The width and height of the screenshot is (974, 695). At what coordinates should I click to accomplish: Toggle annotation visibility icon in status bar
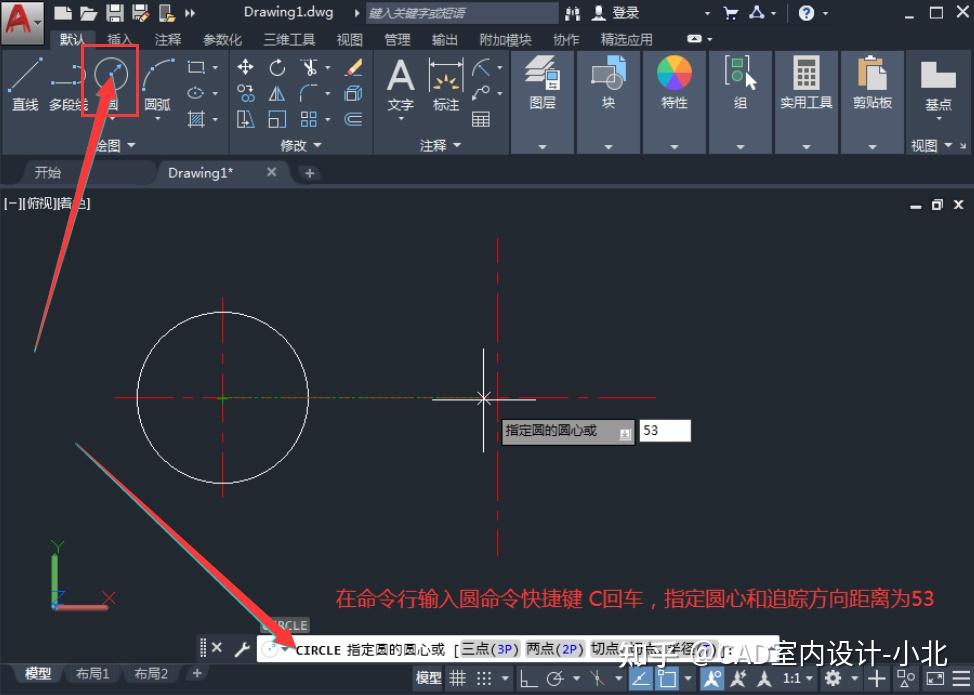712,678
